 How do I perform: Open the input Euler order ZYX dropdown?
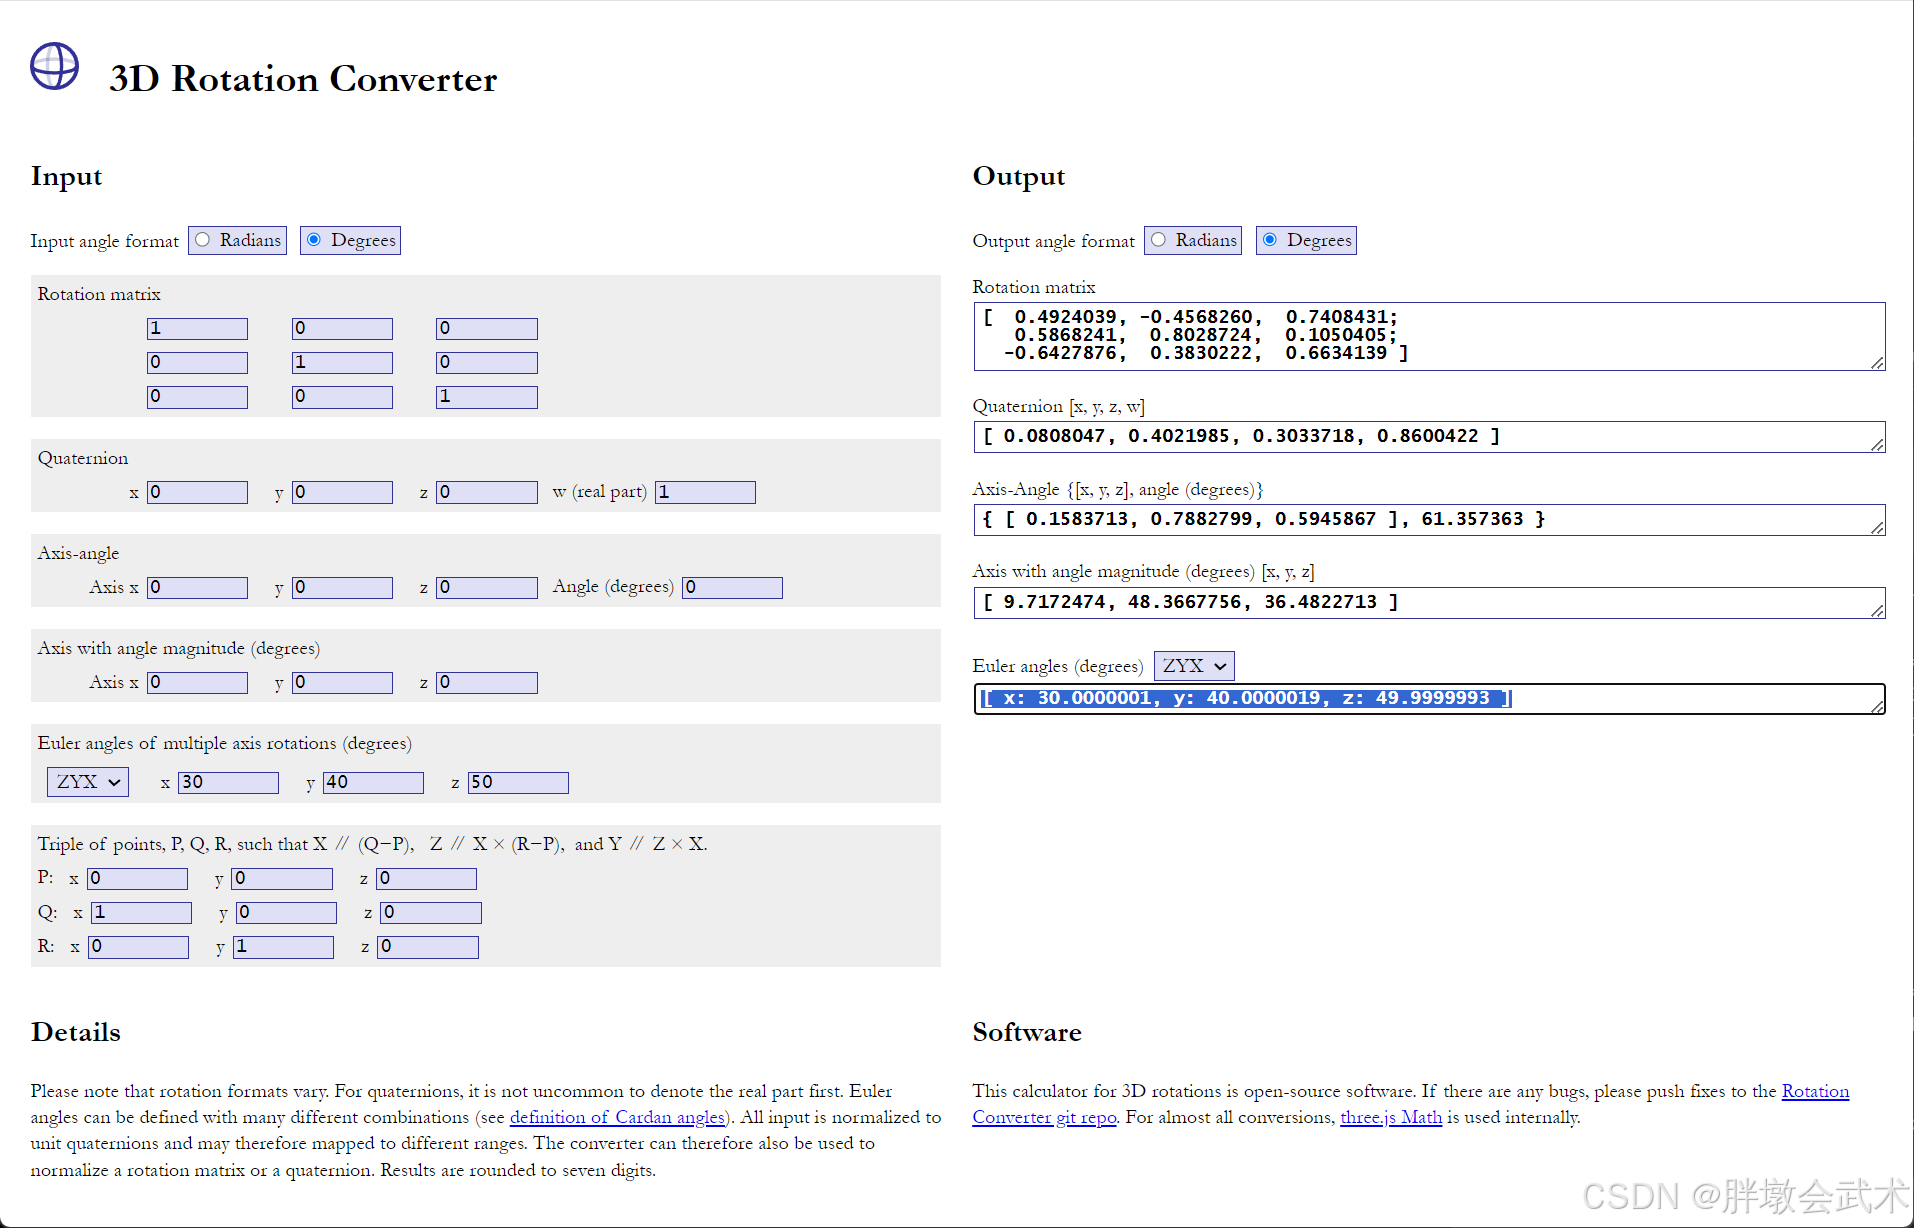(x=88, y=782)
